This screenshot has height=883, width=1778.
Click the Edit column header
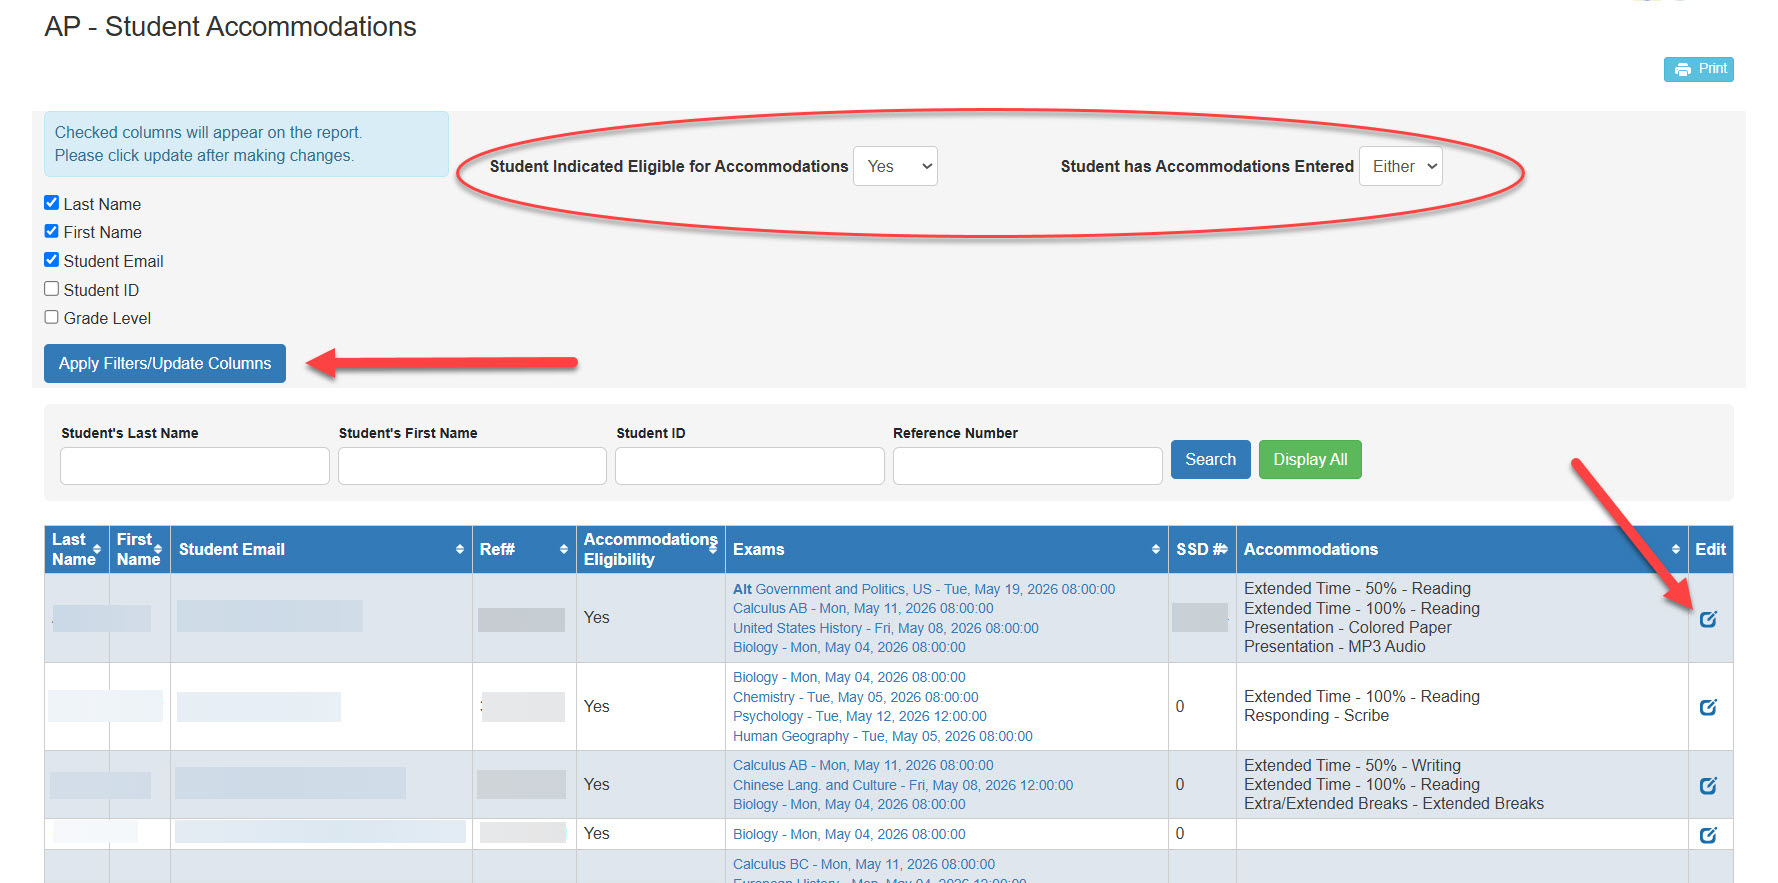pos(1710,549)
